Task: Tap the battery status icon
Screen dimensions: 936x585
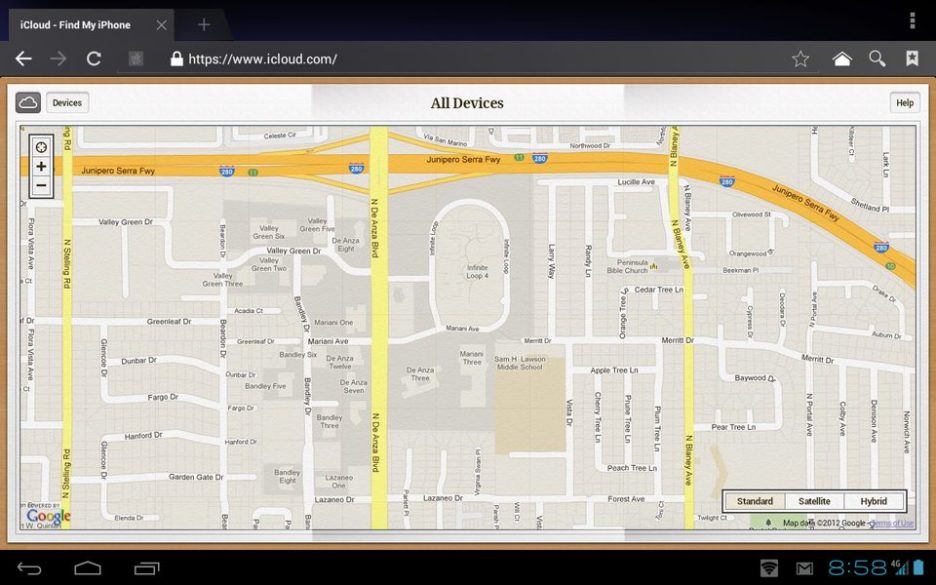Action: click(x=918, y=567)
